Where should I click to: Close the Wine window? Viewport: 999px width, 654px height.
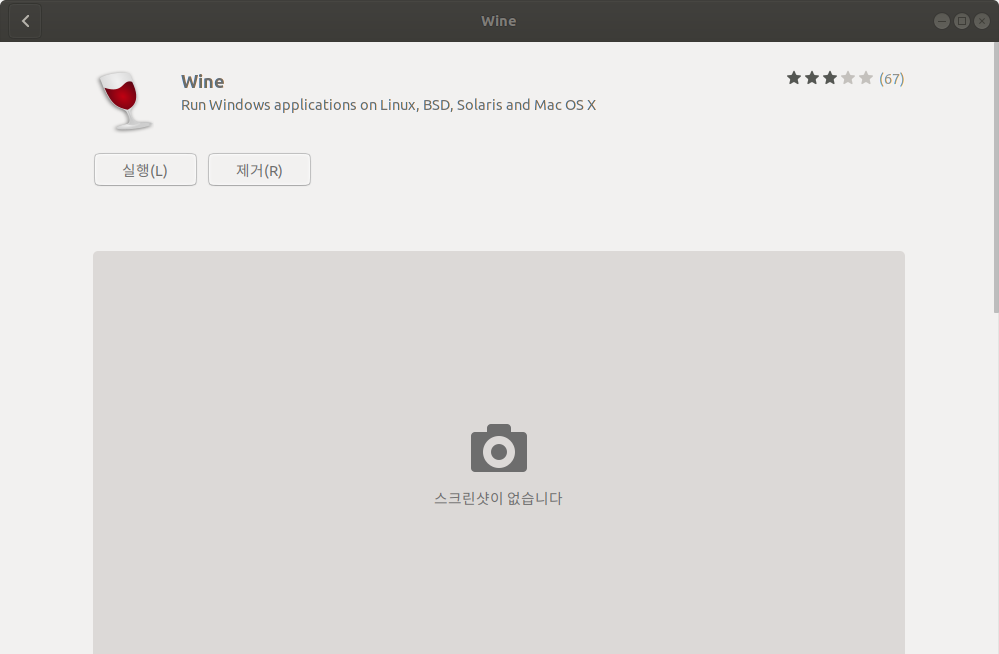(982, 21)
